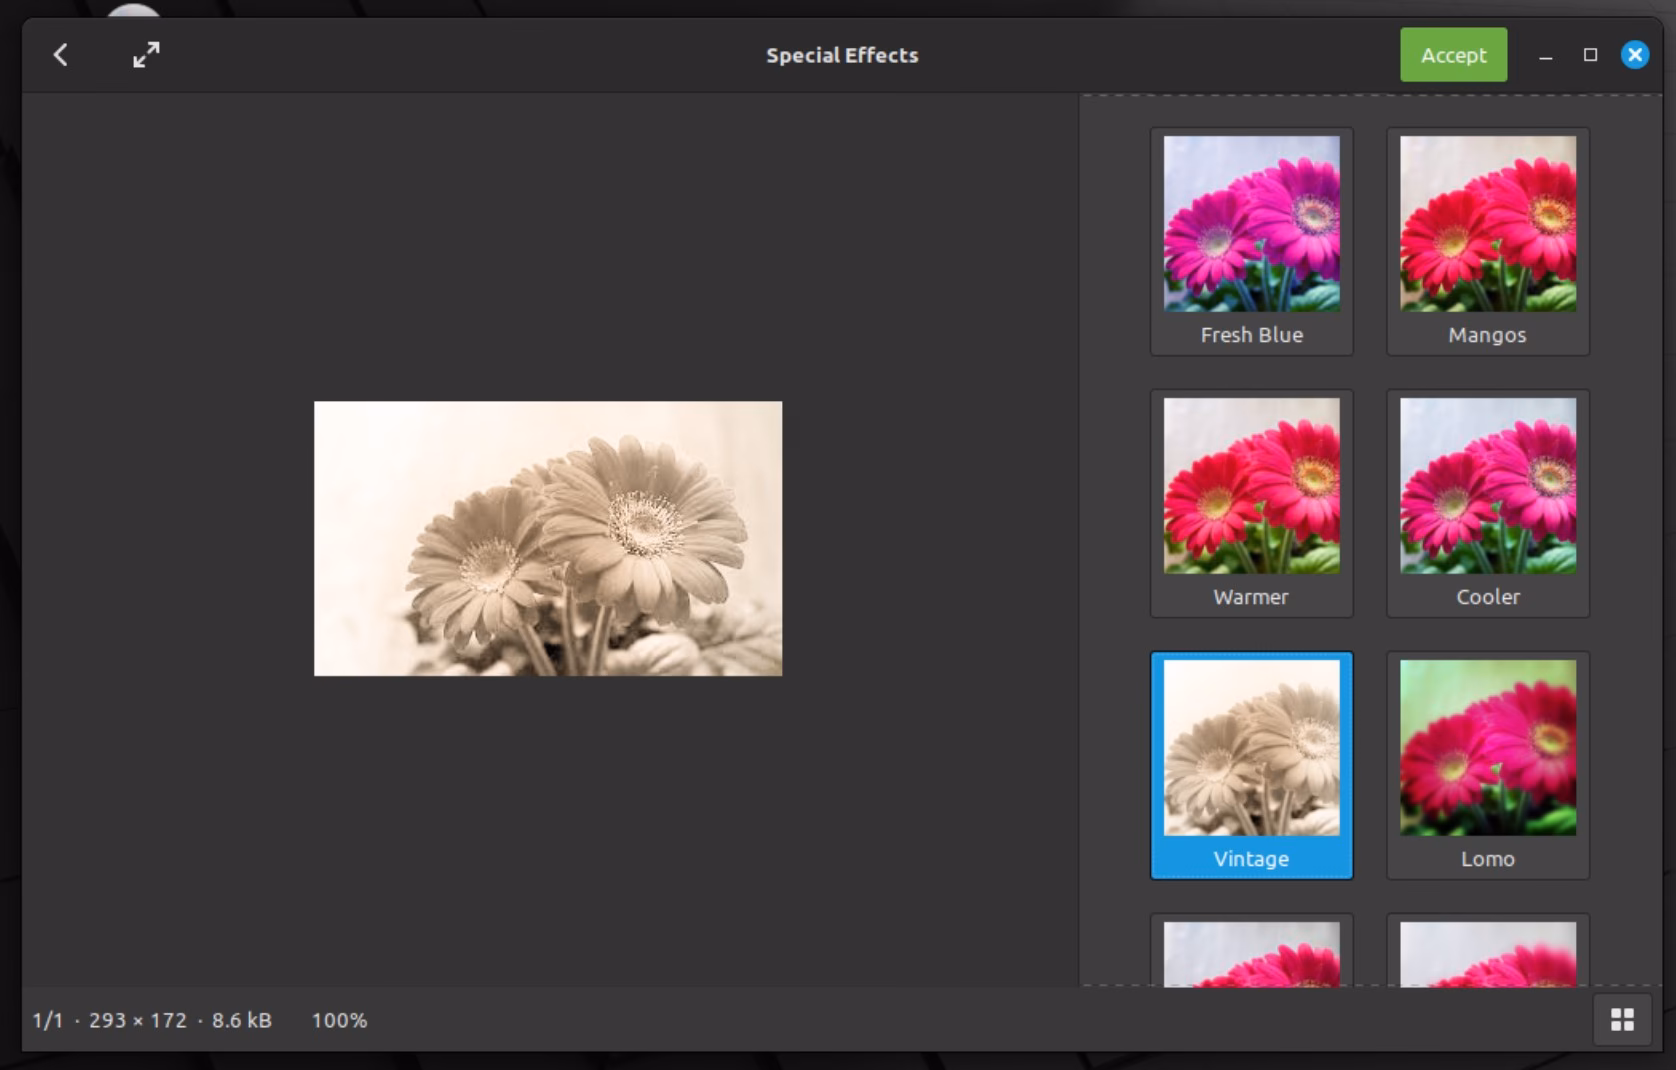The width and height of the screenshot is (1676, 1070).
Task: Apply the Lomo effect preset
Action: 1487,765
